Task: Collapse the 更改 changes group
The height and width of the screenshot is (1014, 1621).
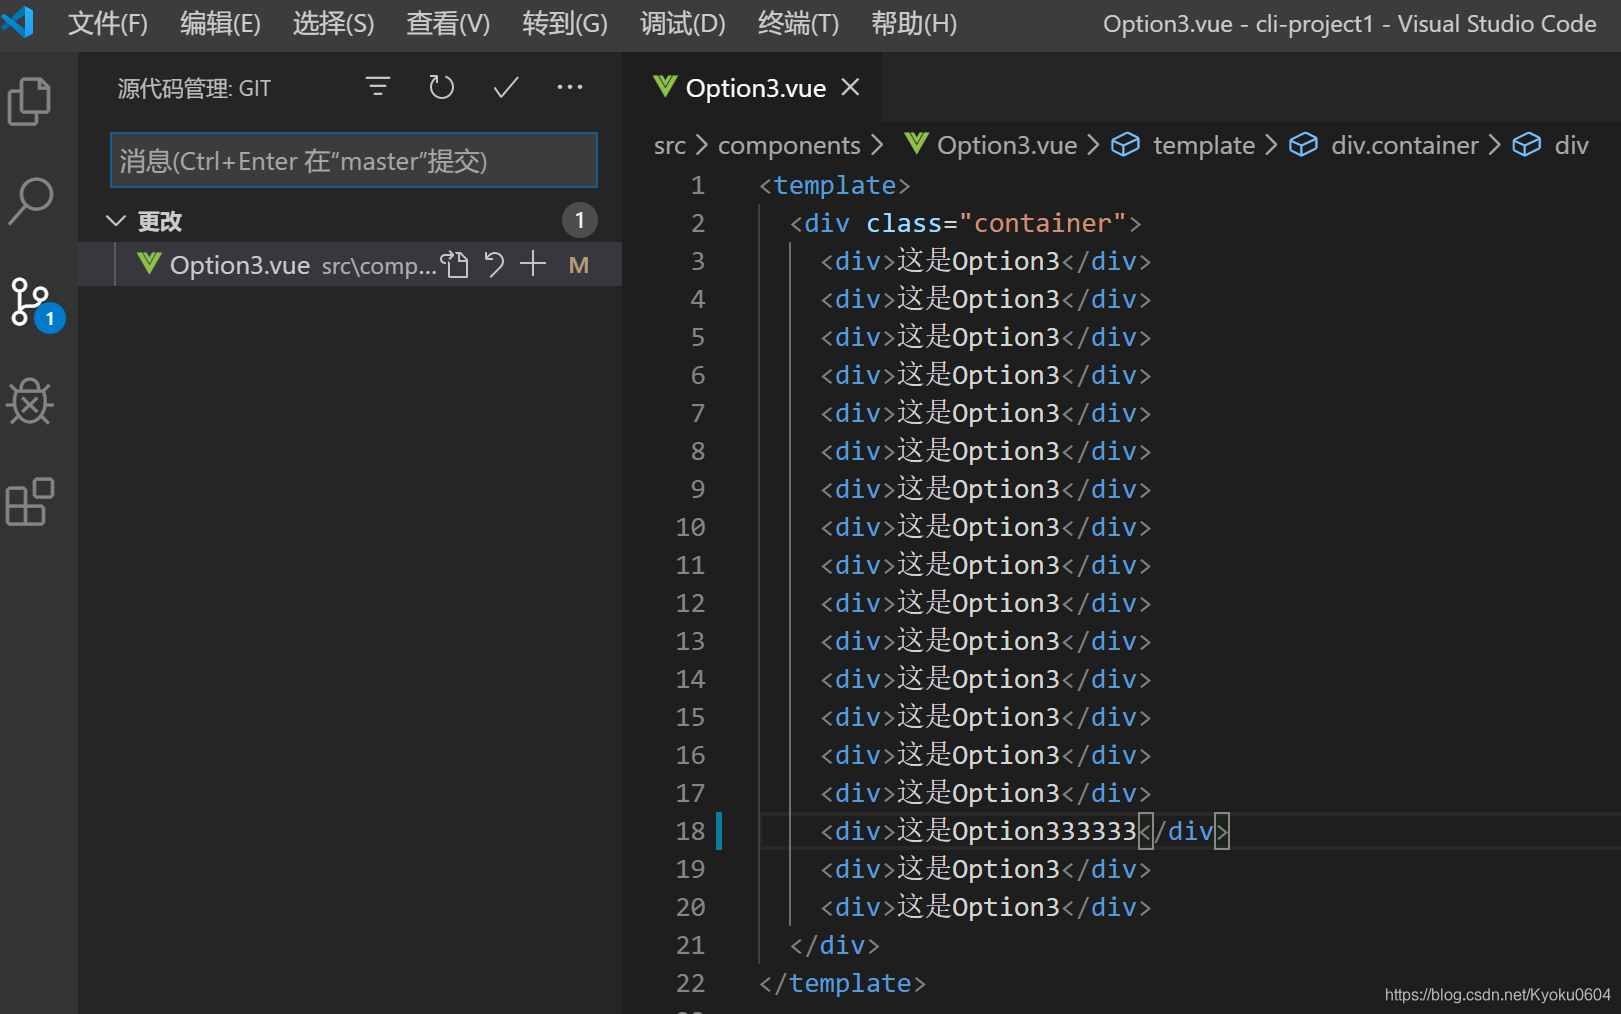Action: click(x=116, y=220)
